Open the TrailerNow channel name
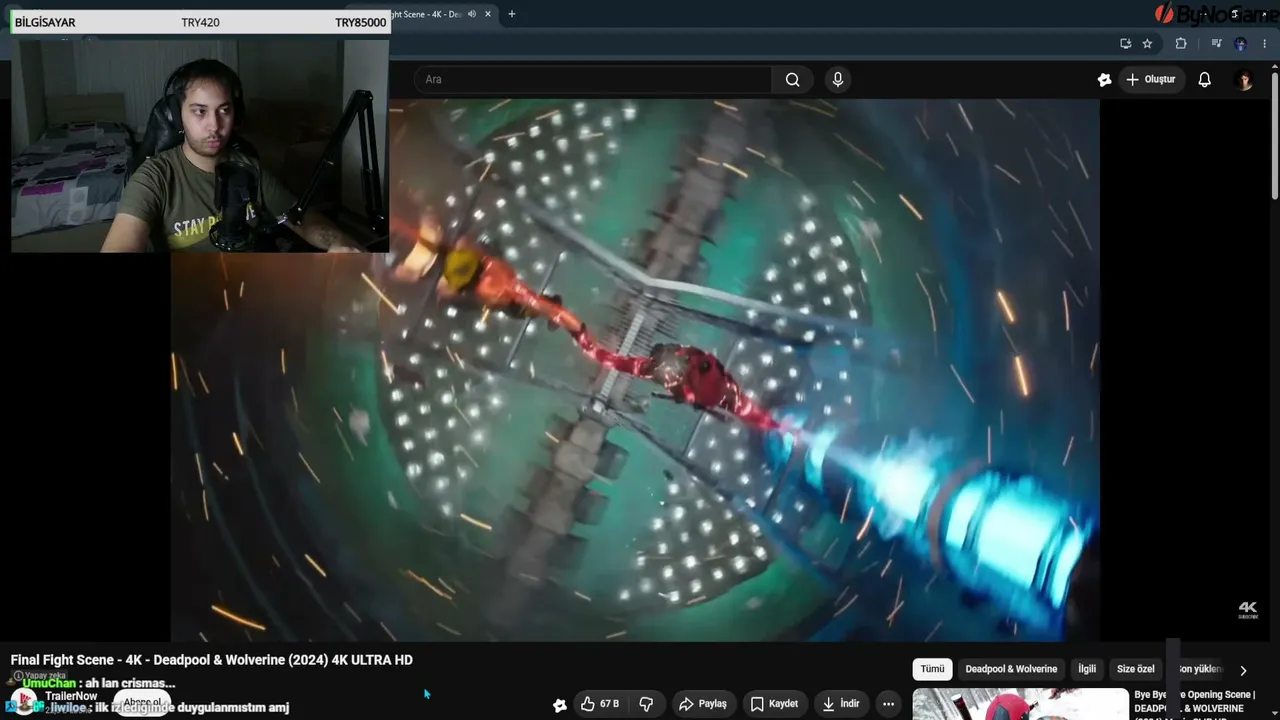Screen dimensions: 1280x720 71,696
